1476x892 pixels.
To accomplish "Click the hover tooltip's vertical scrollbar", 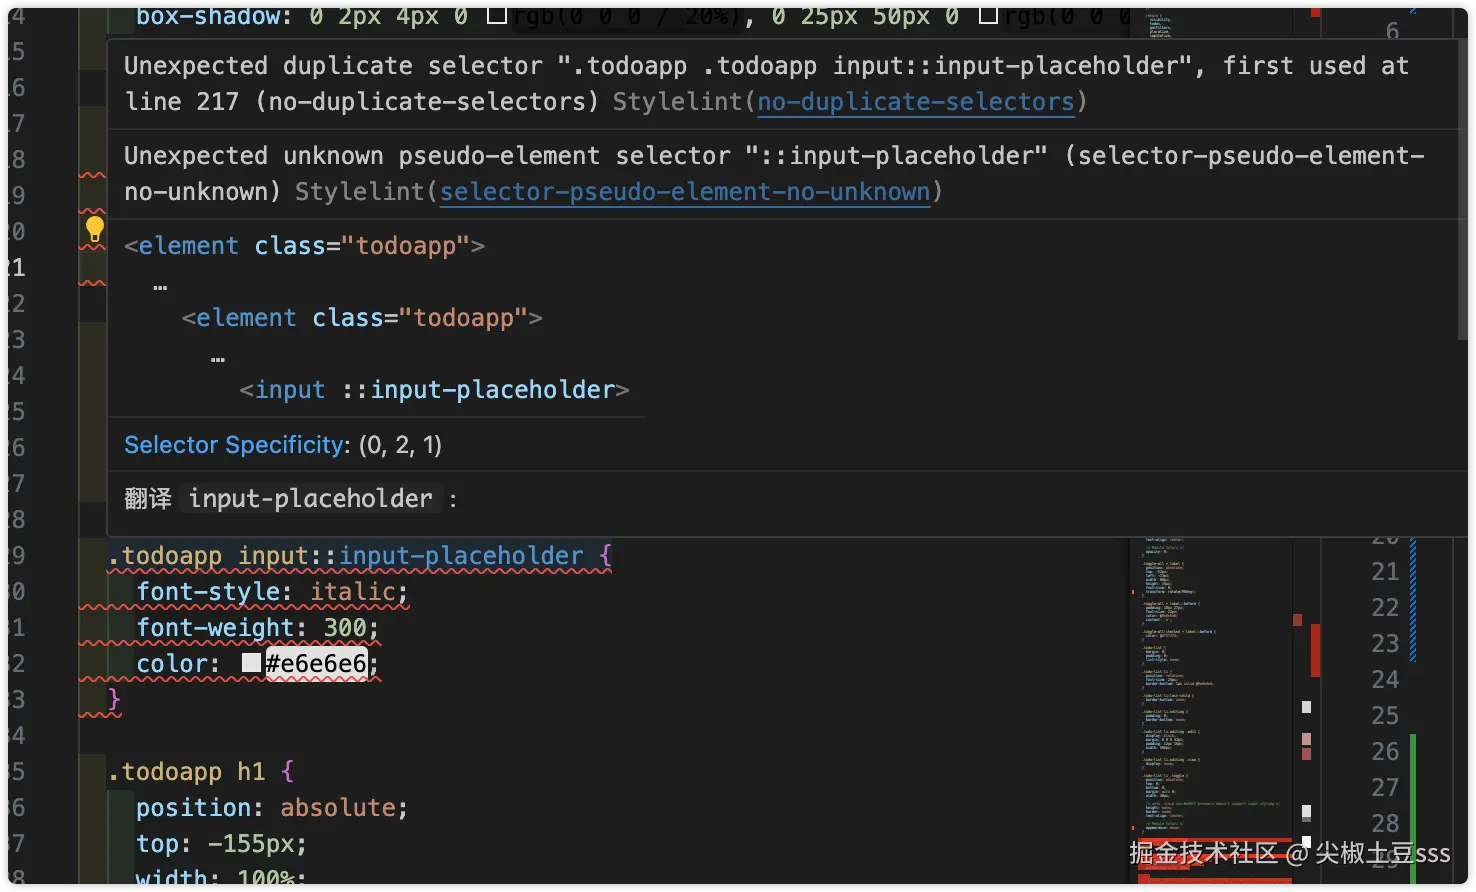I will click(x=1462, y=190).
